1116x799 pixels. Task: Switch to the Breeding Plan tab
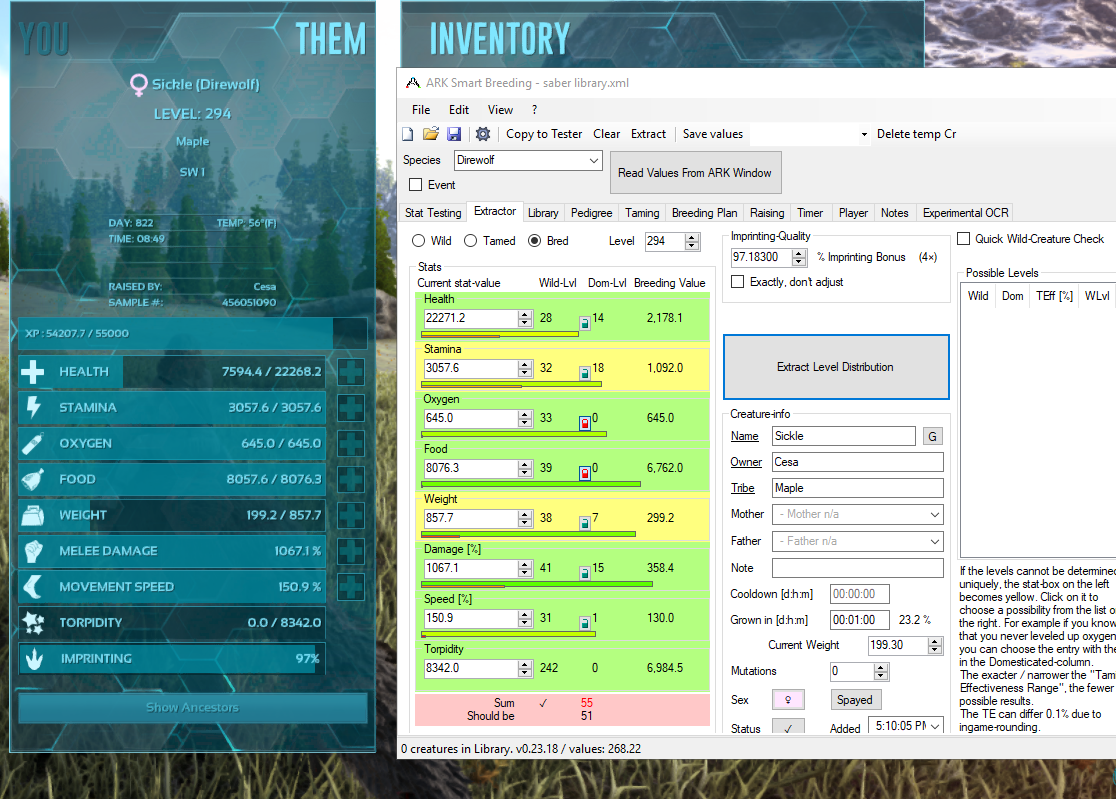click(x=705, y=212)
